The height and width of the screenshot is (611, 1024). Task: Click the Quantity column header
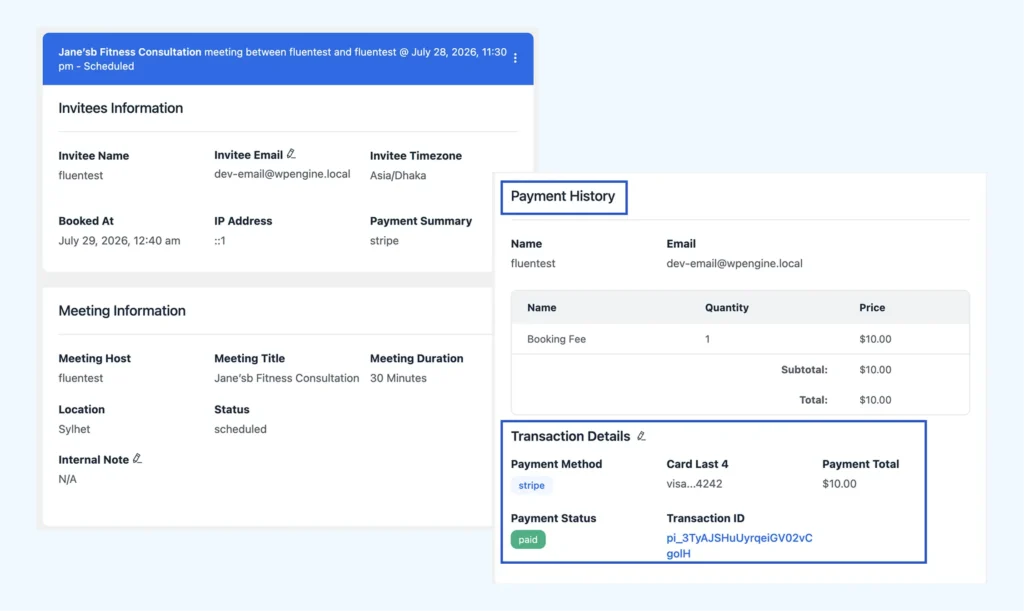click(726, 307)
